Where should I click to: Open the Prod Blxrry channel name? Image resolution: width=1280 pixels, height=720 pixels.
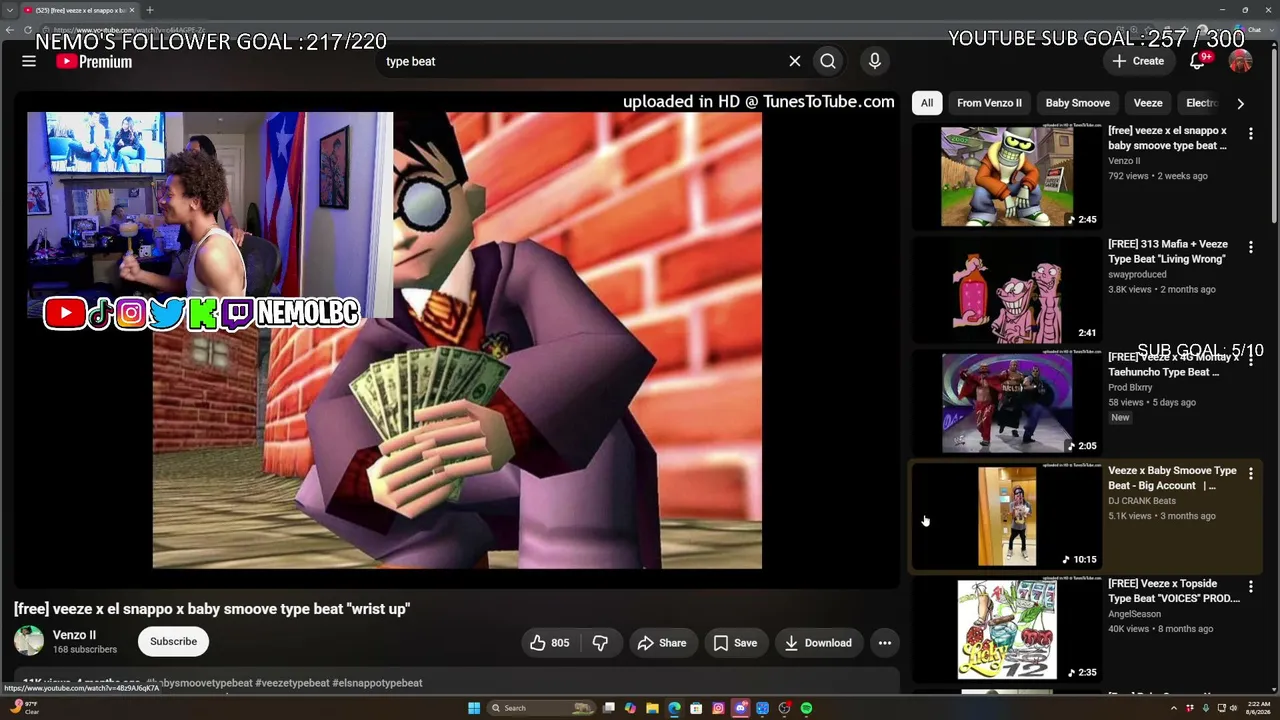click(1130, 387)
